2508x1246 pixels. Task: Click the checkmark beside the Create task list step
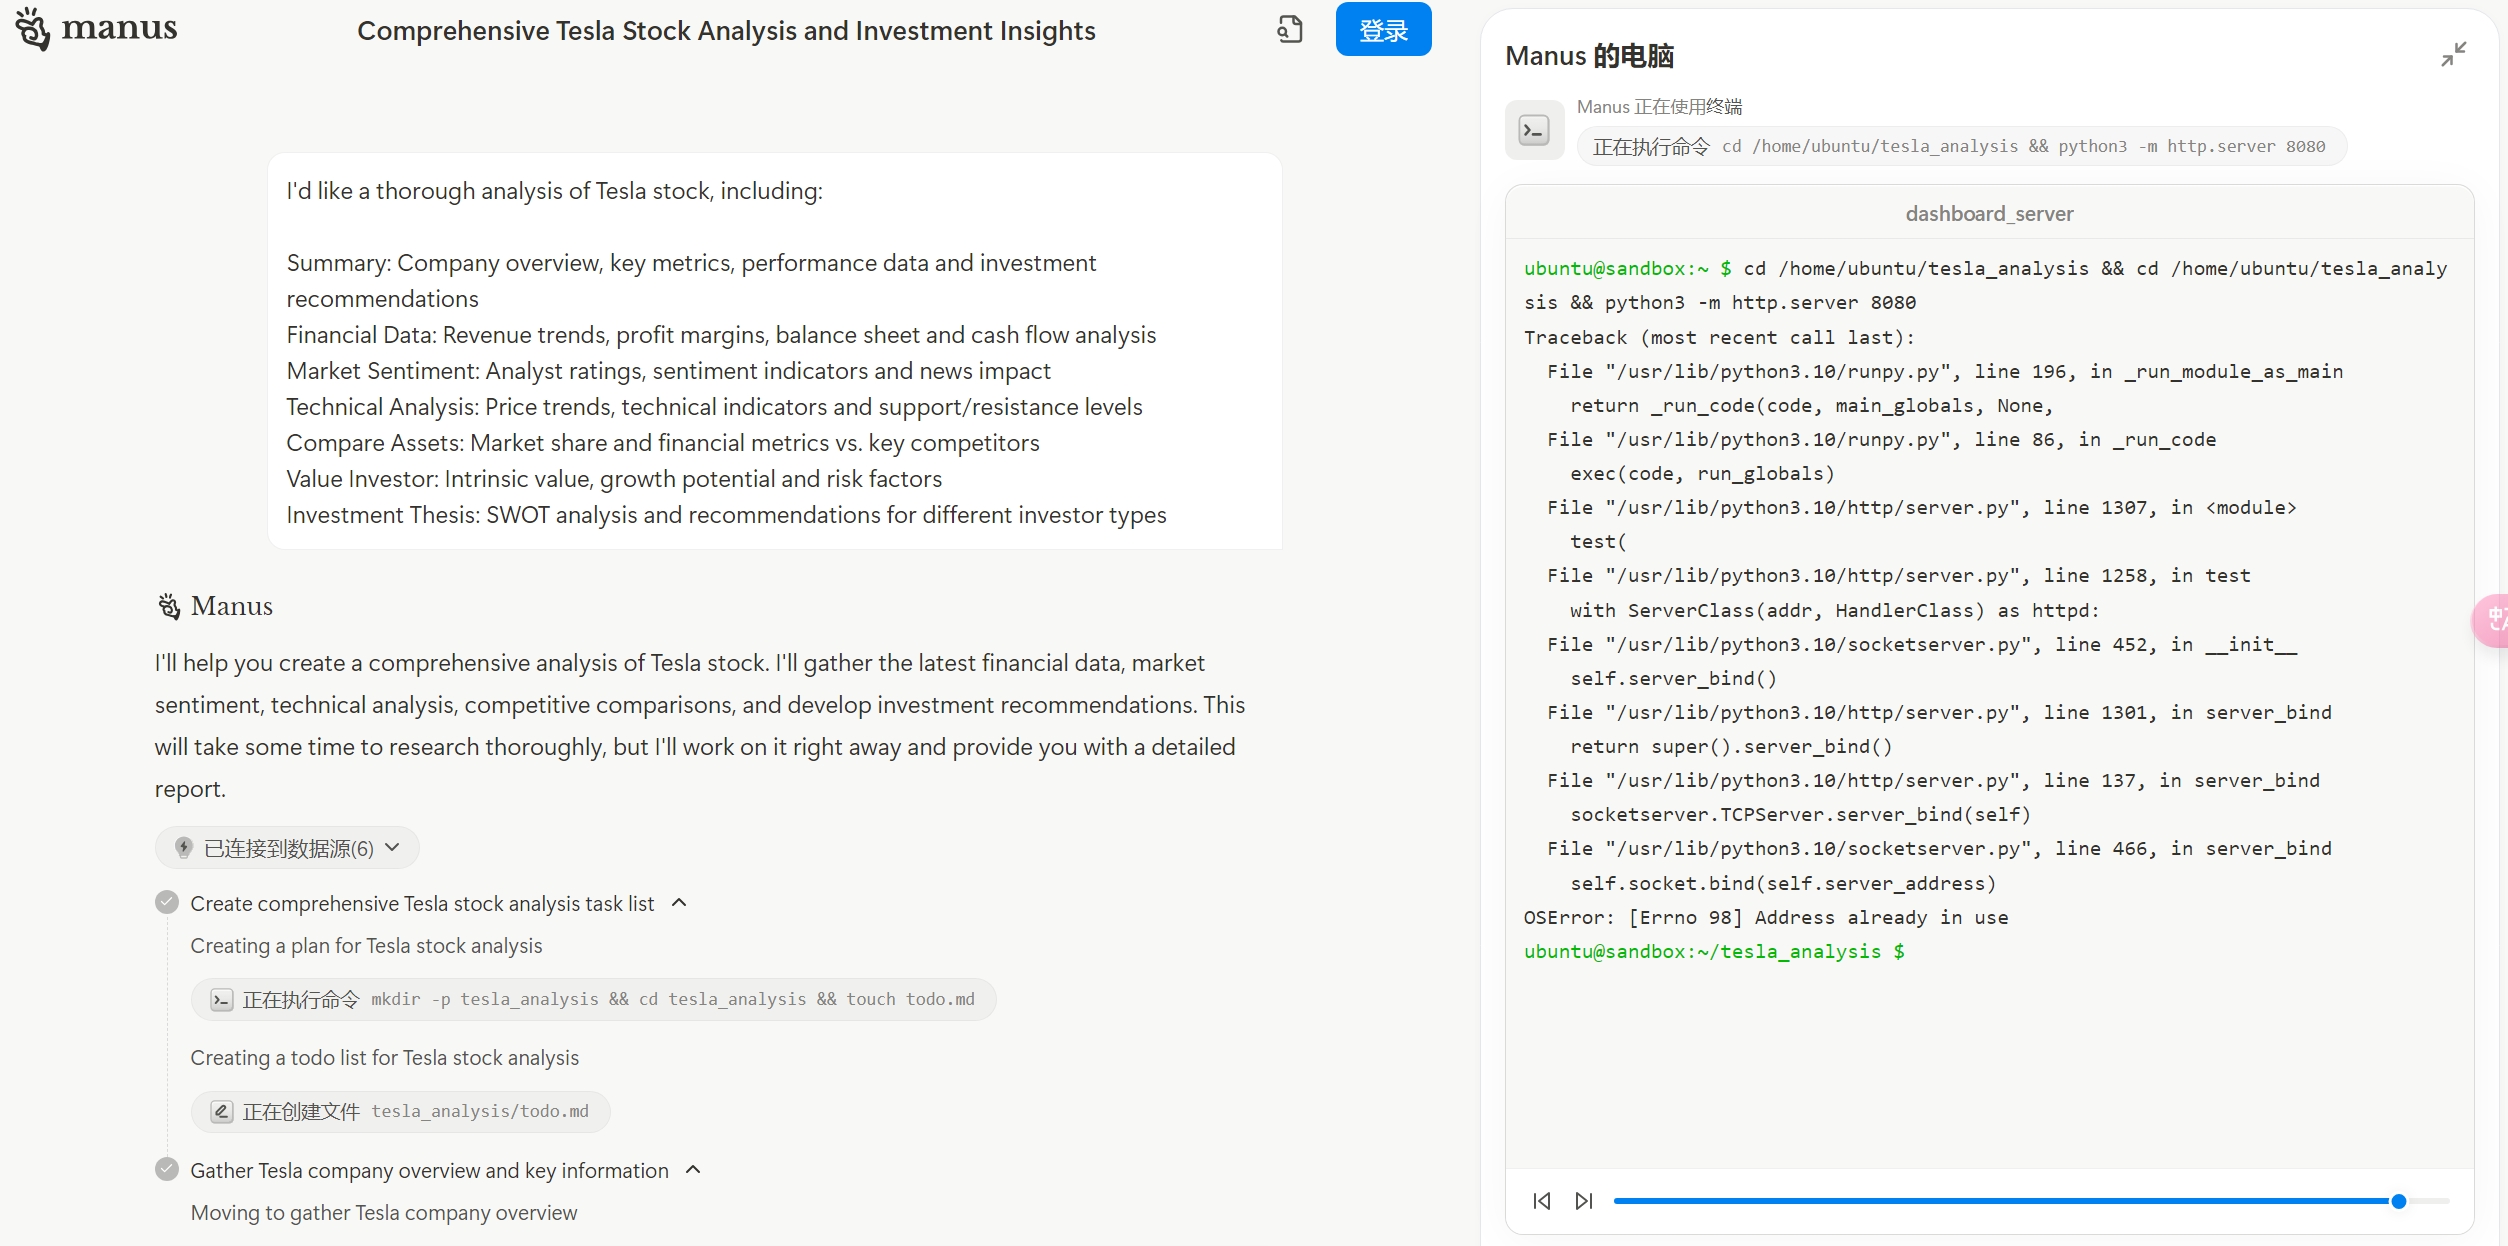click(x=167, y=903)
